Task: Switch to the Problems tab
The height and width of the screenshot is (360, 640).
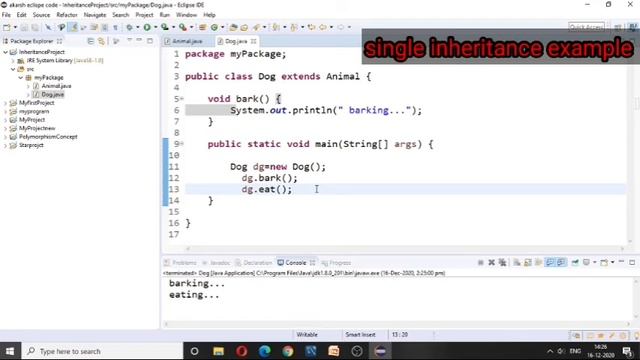Action: coord(180,262)
